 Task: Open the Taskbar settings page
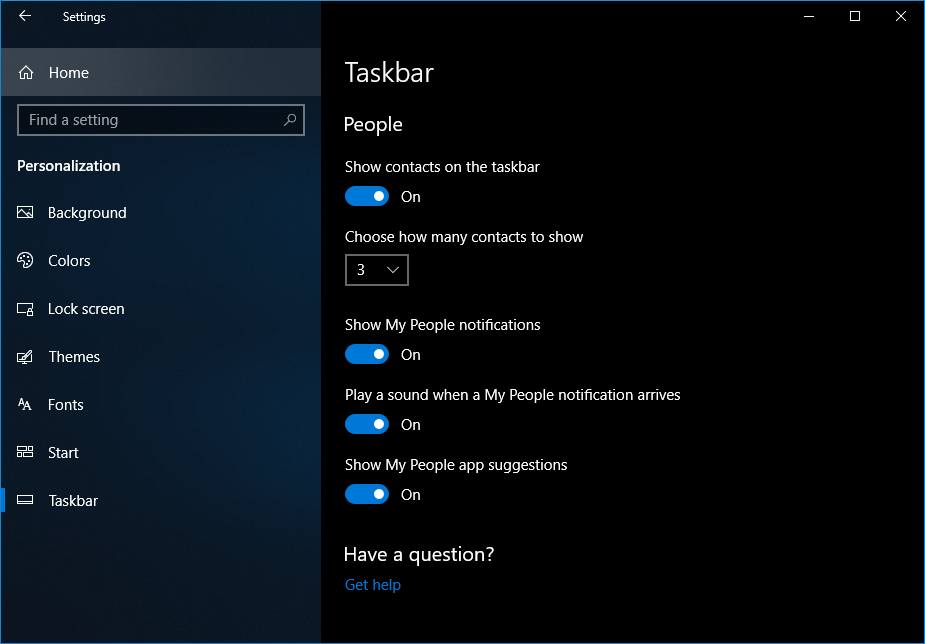[73, 501]
